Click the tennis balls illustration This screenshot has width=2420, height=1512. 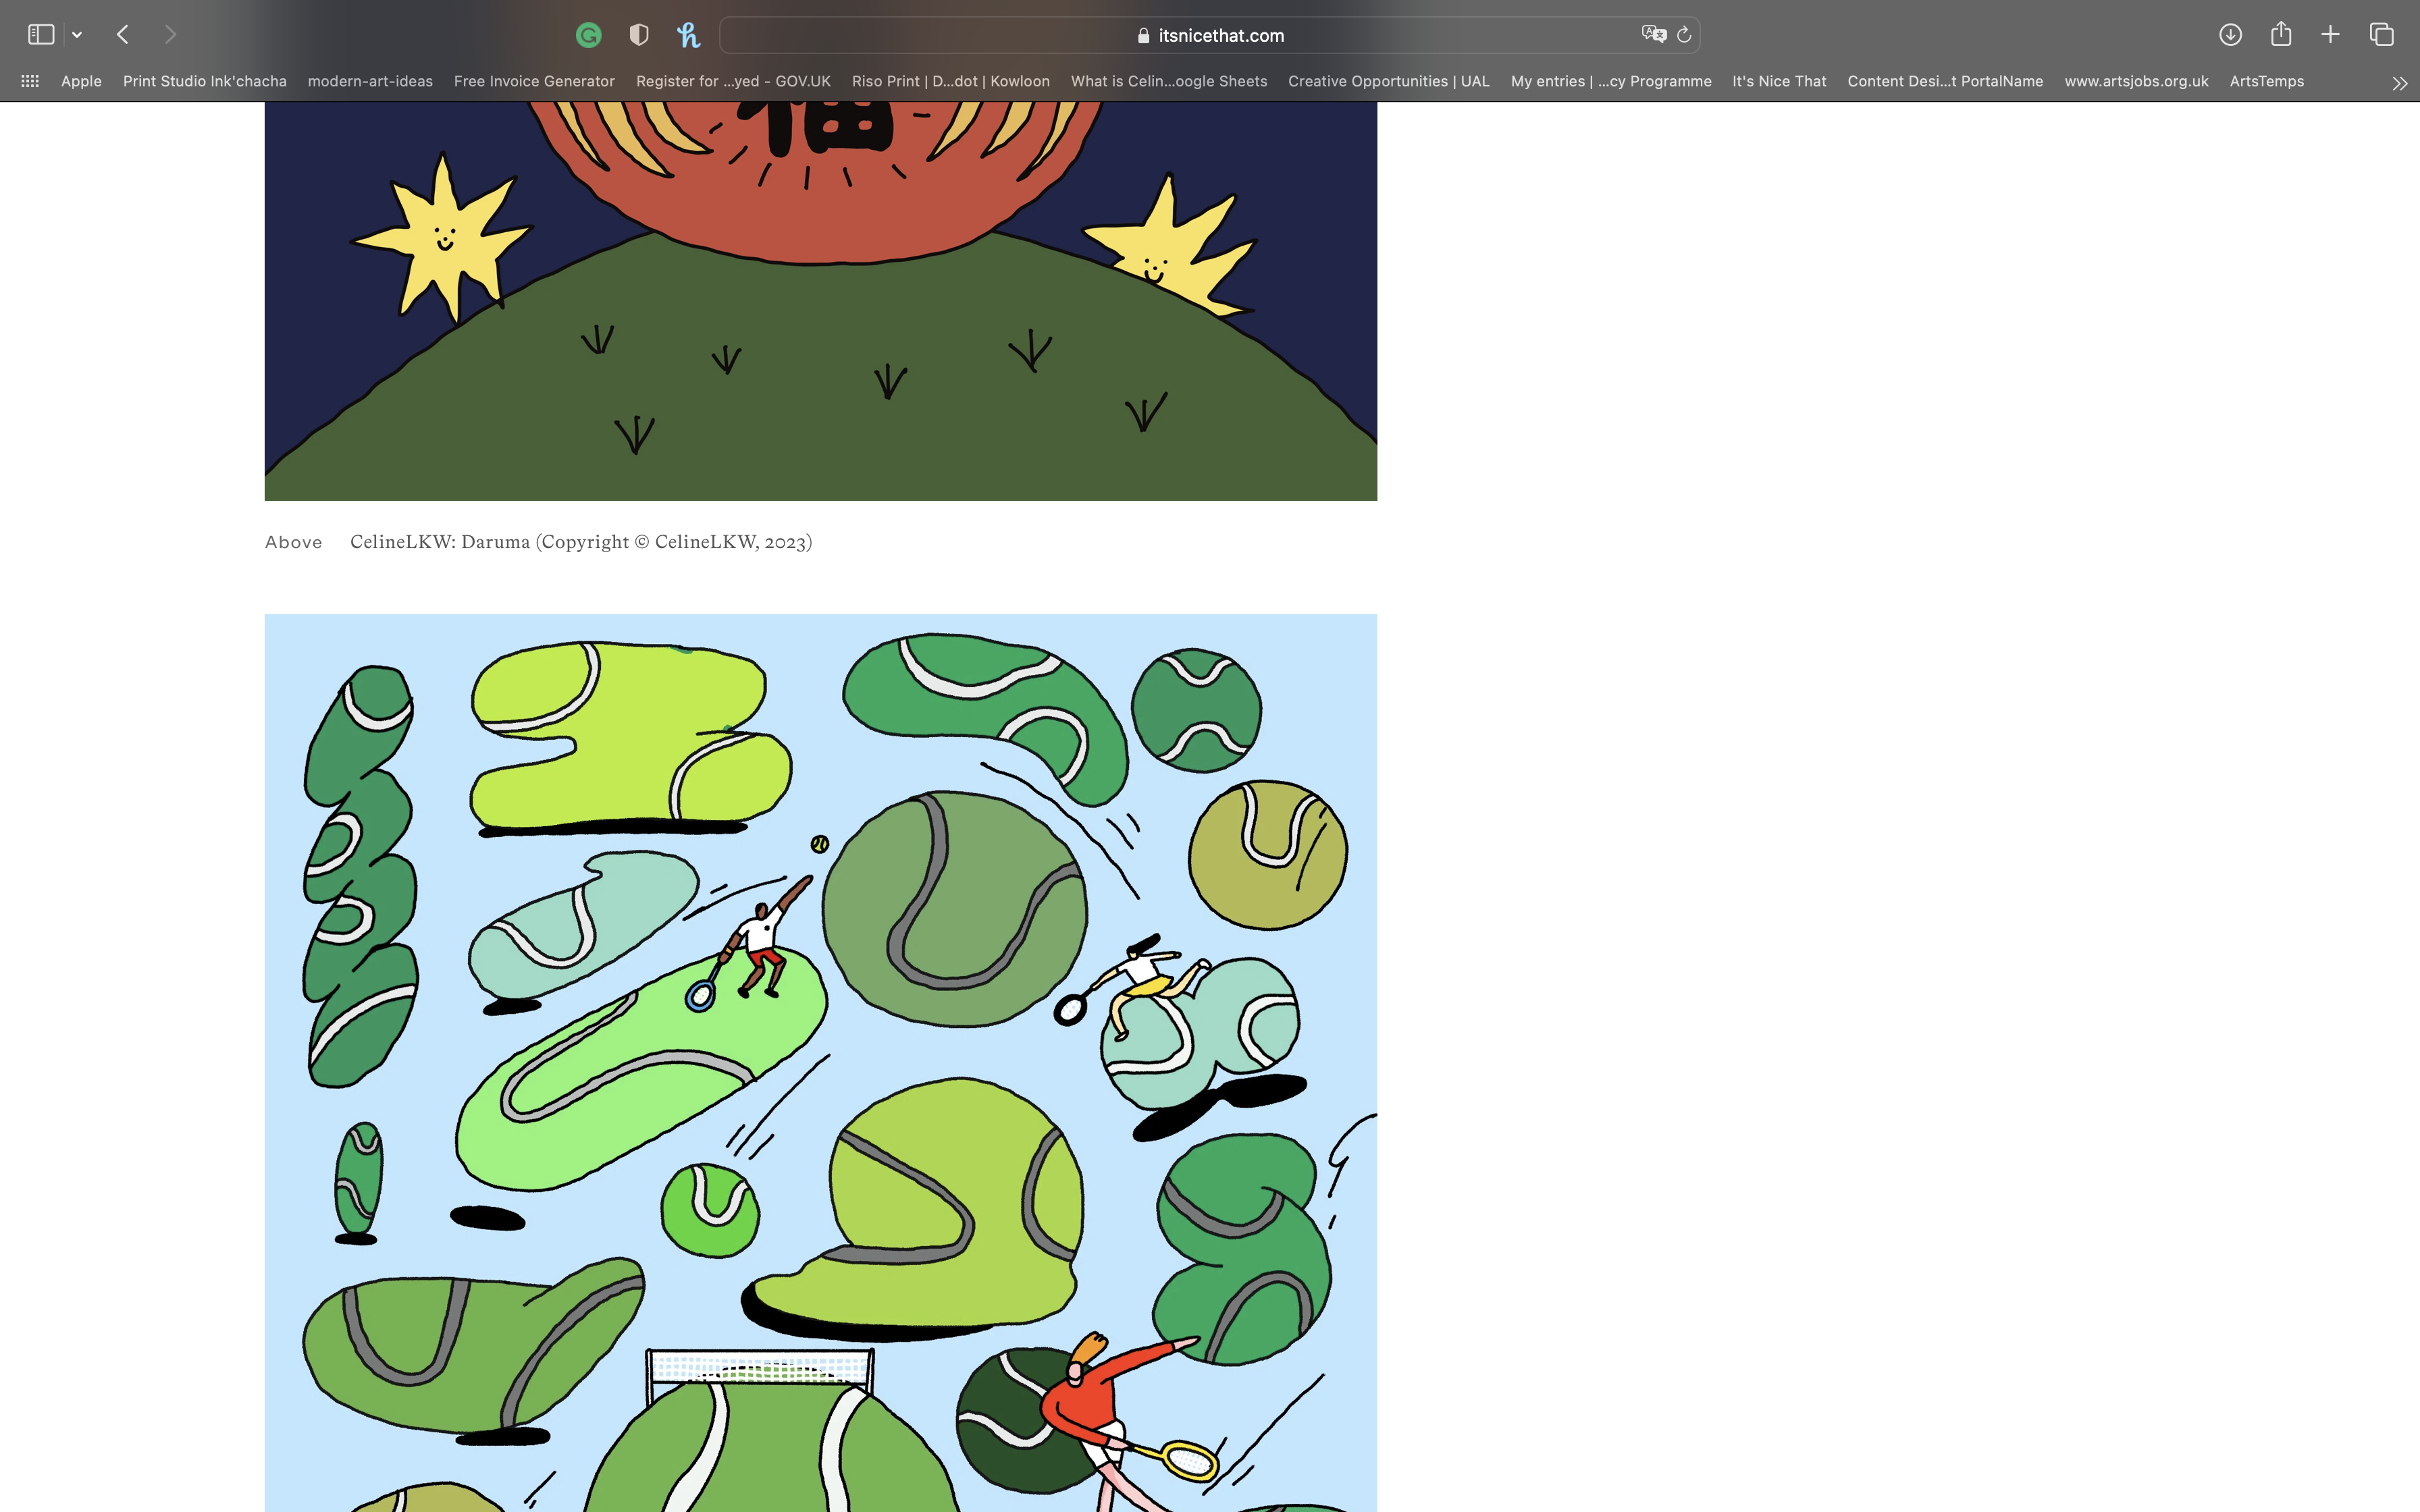820,1060
